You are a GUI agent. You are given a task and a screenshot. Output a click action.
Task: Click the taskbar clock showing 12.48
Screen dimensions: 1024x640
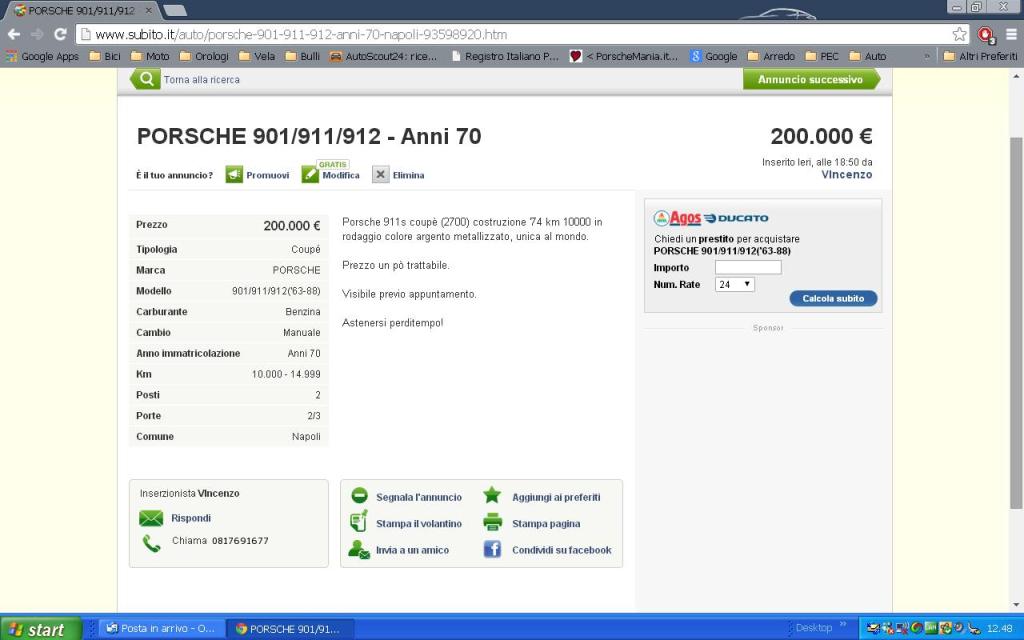1000,629
